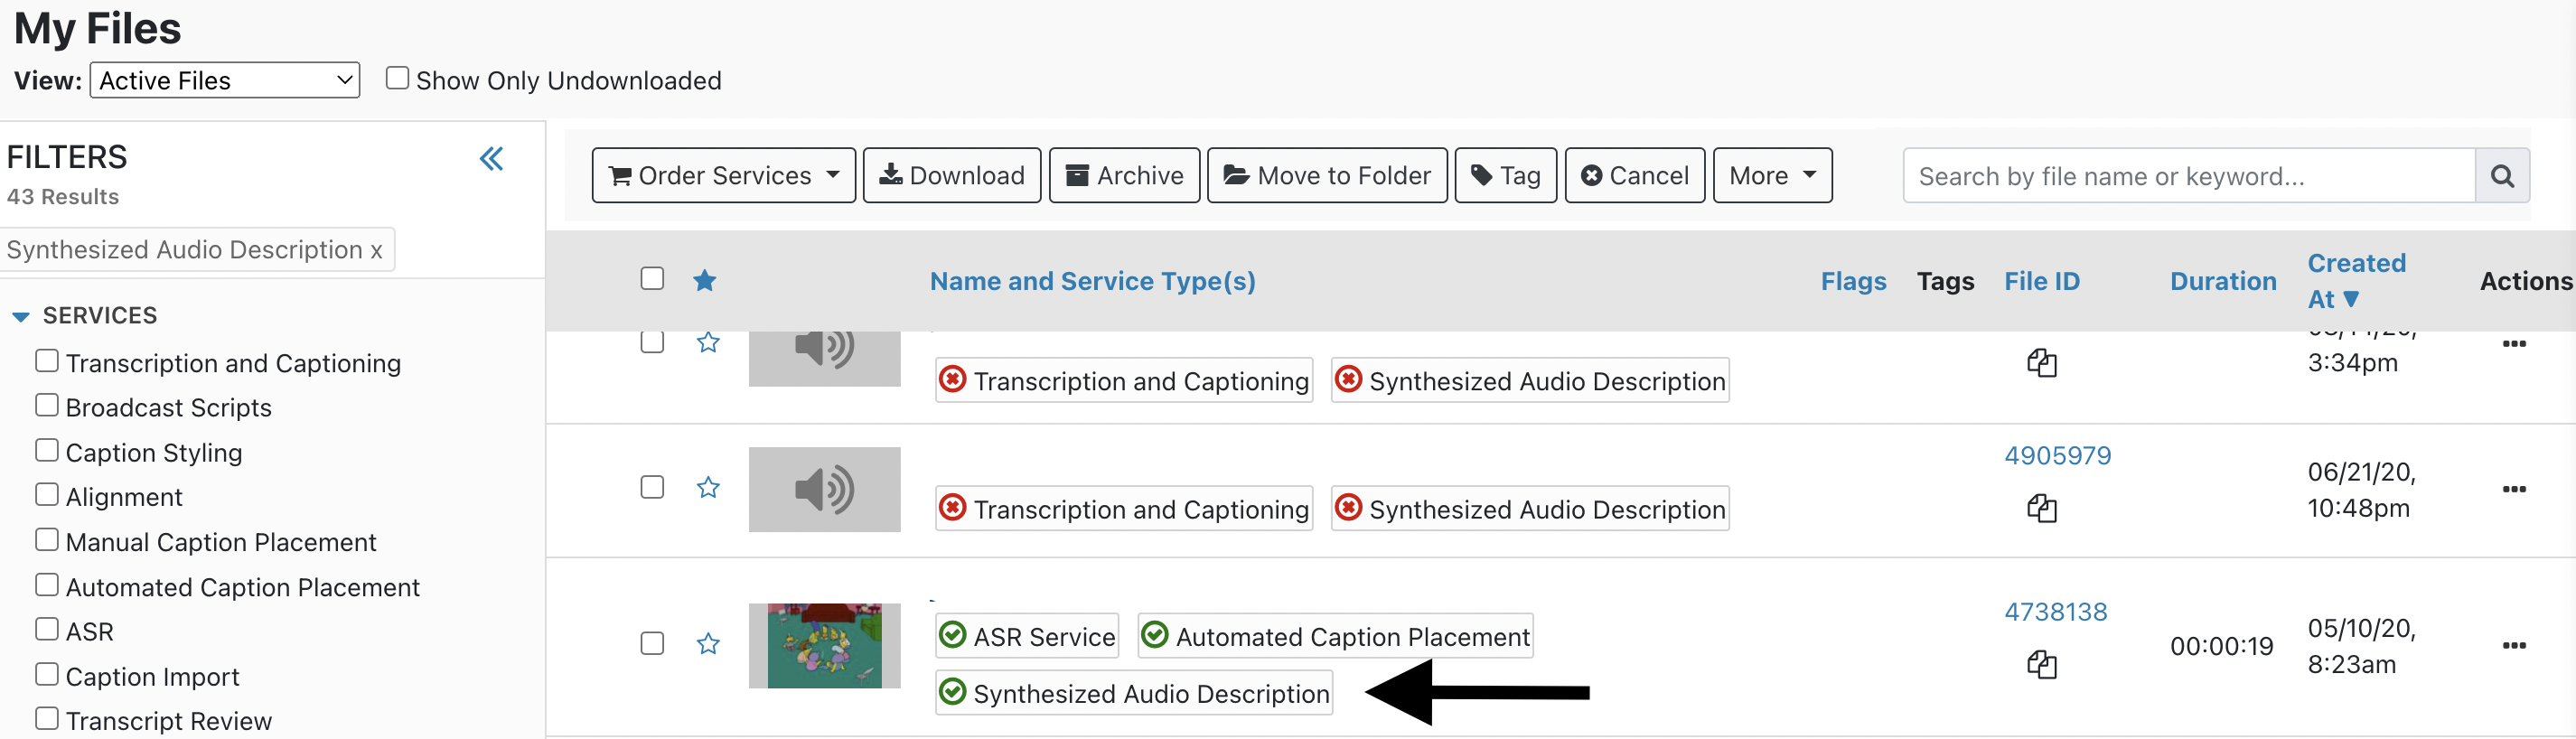Viewport: 2576px width, 739px height.
Task: Check Automated Caption Placement filter
Action: 47,584
